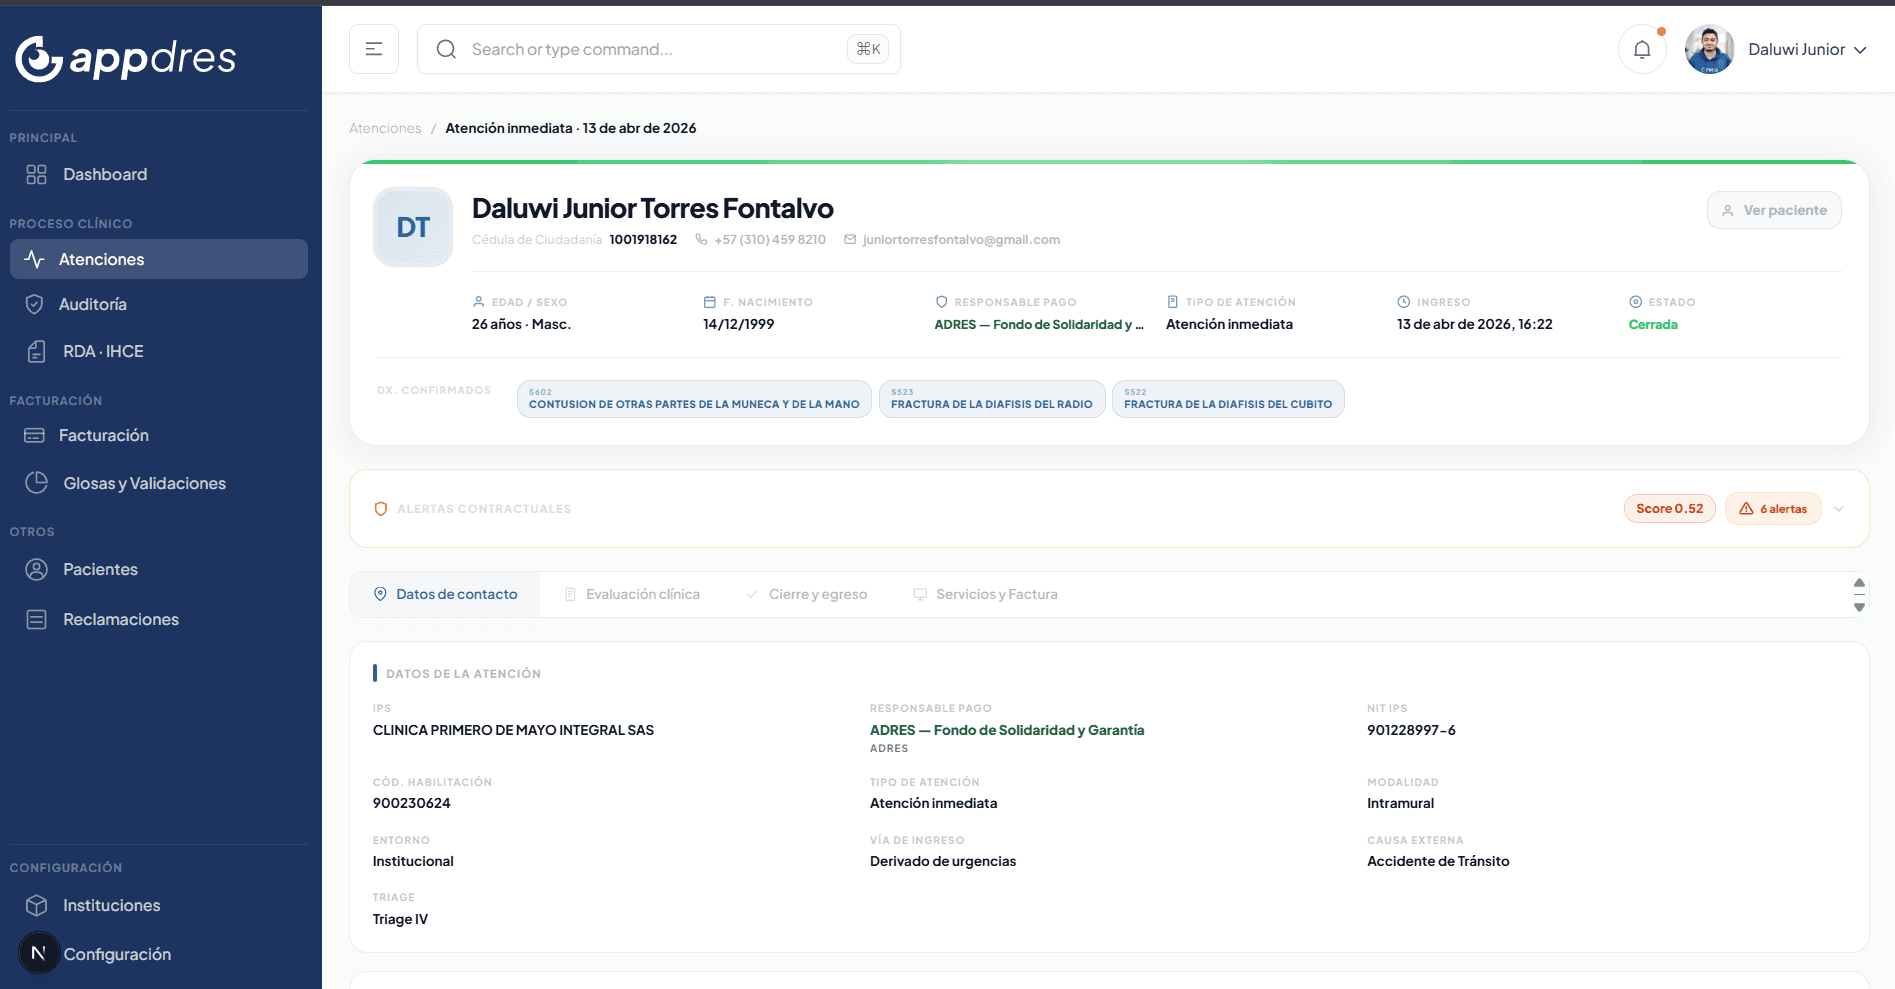The image size is (1895, 989).
Task: Switch to Datos de contacto tab
Action: 445,594
